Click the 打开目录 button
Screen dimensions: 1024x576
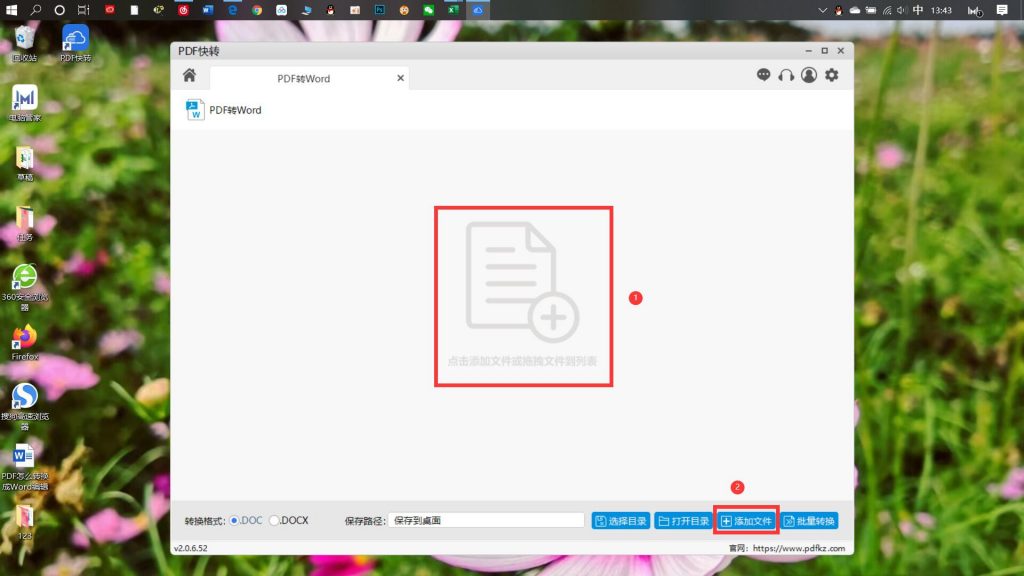point(683,520)
